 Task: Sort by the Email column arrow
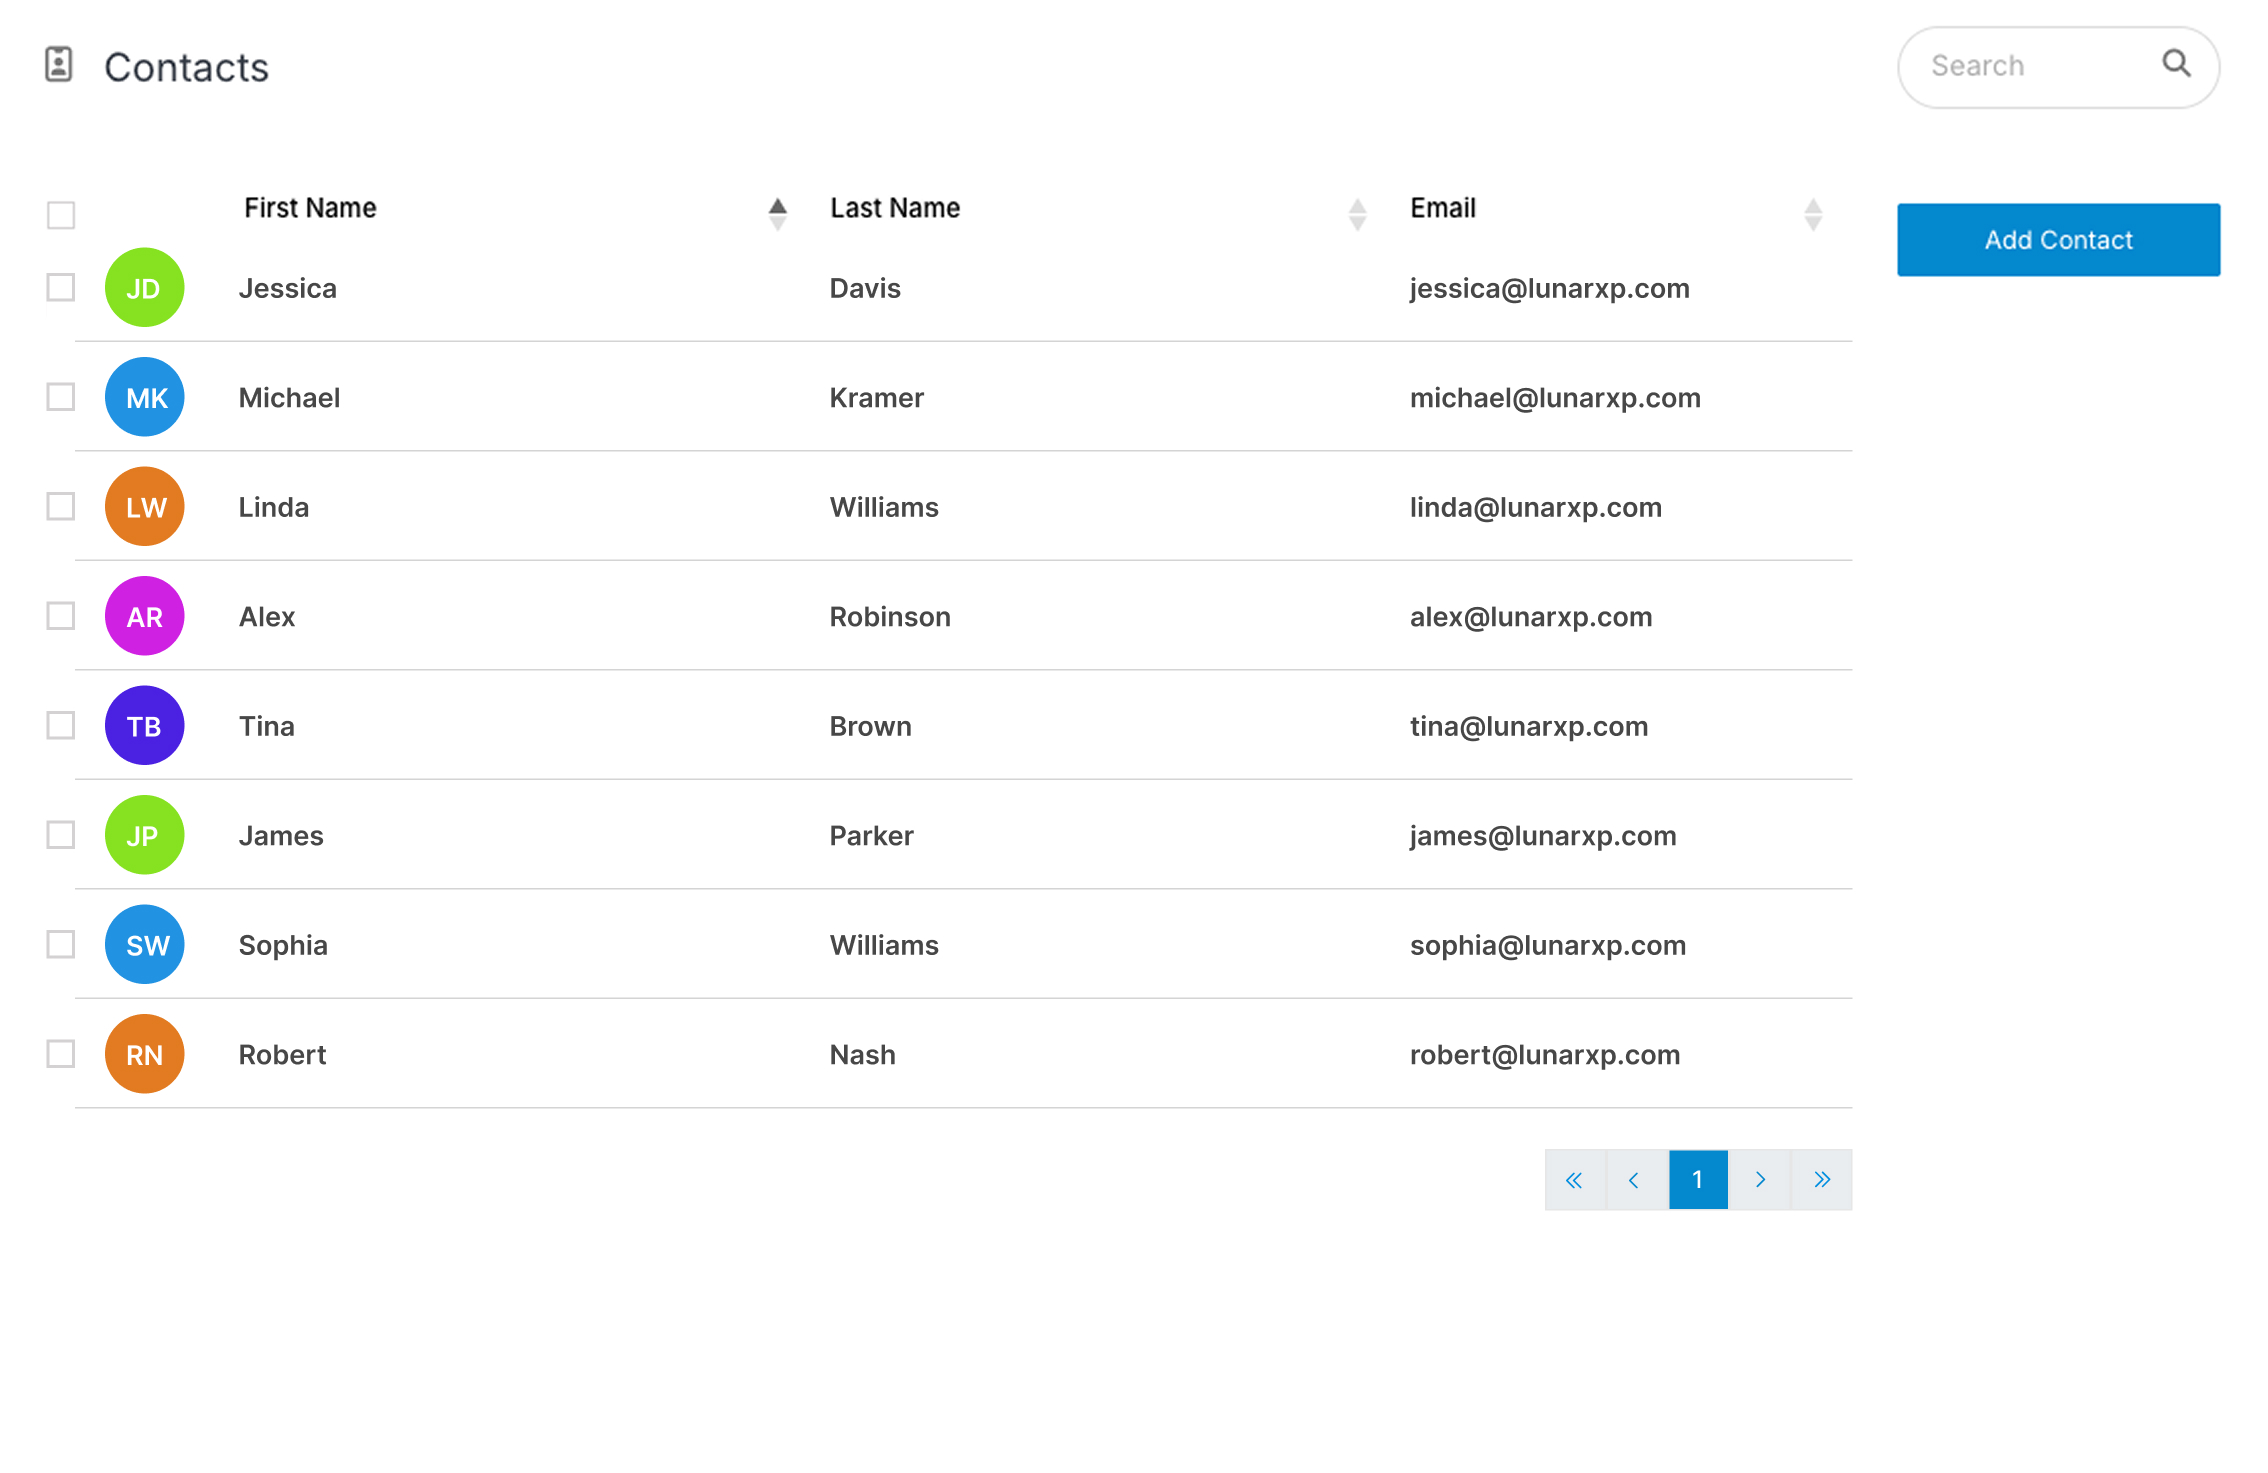tap(1813, 214)
